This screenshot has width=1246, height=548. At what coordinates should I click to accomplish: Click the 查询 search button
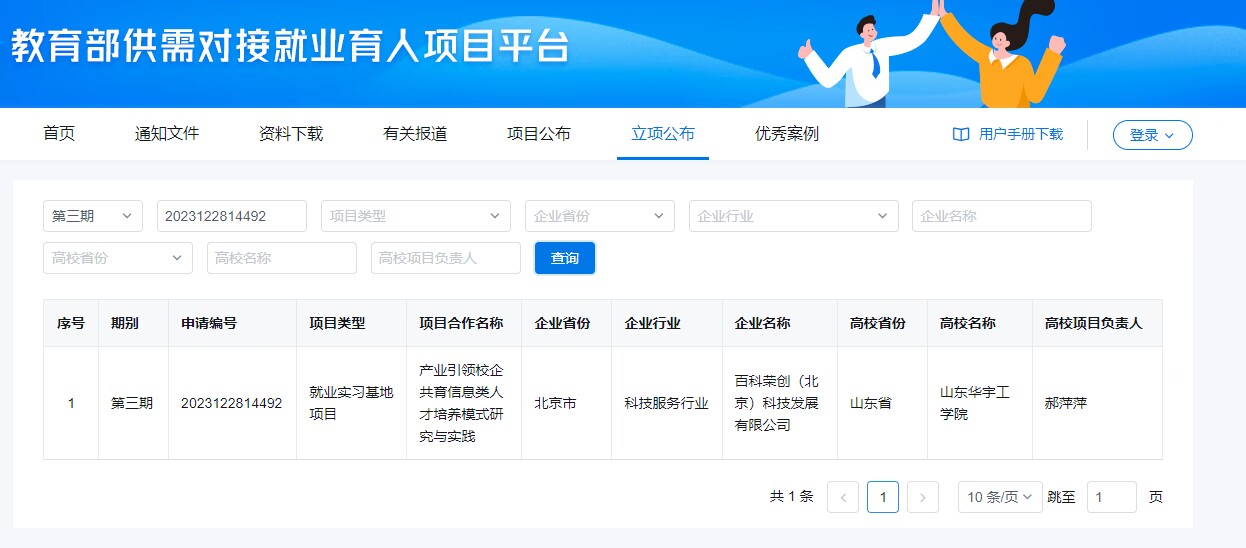pos(565,258)
